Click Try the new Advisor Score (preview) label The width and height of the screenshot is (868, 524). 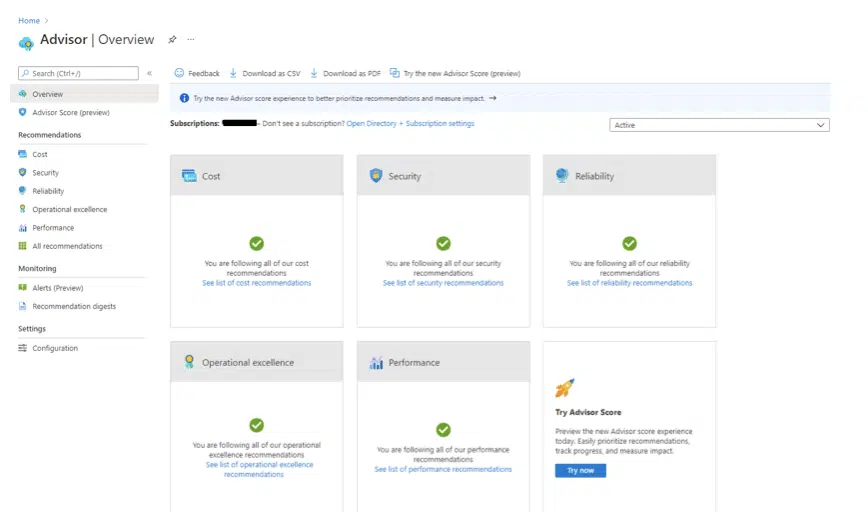click(462, 73)
